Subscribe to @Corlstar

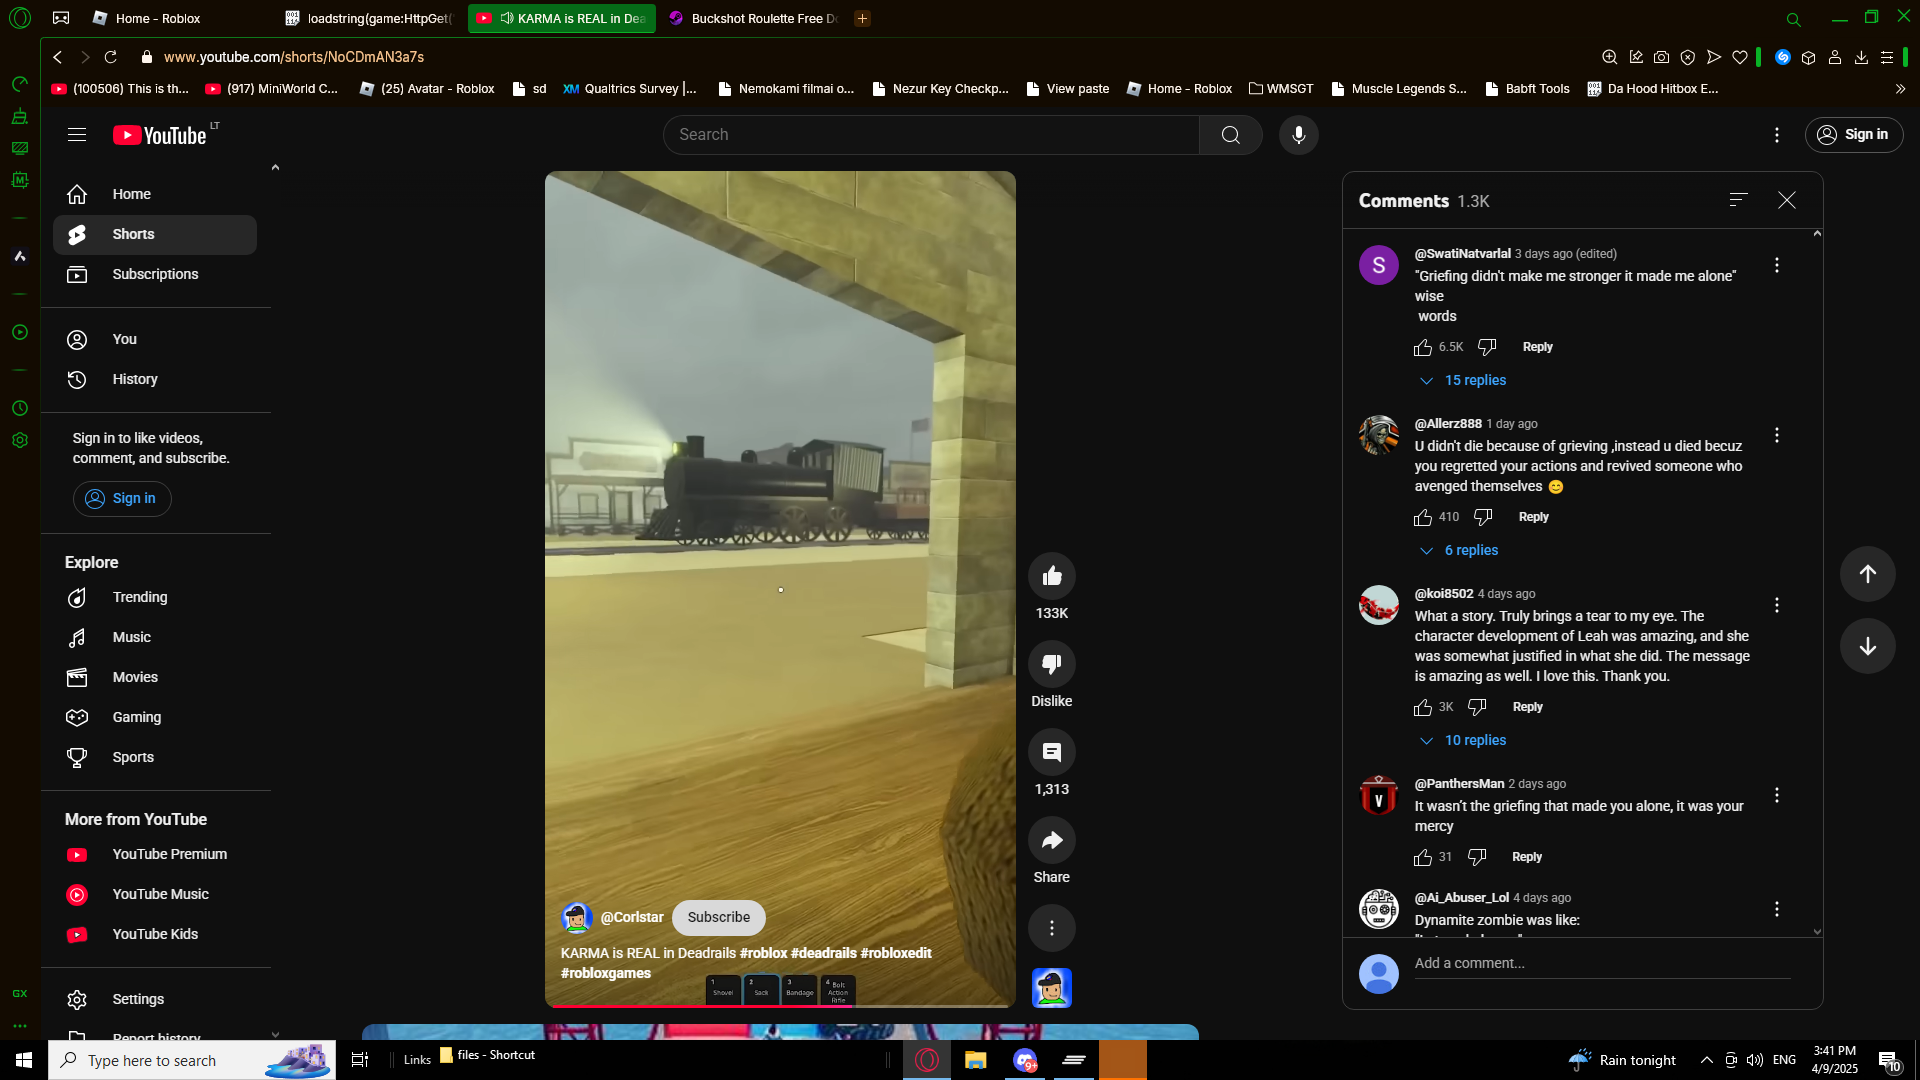[x=718, y=917]
